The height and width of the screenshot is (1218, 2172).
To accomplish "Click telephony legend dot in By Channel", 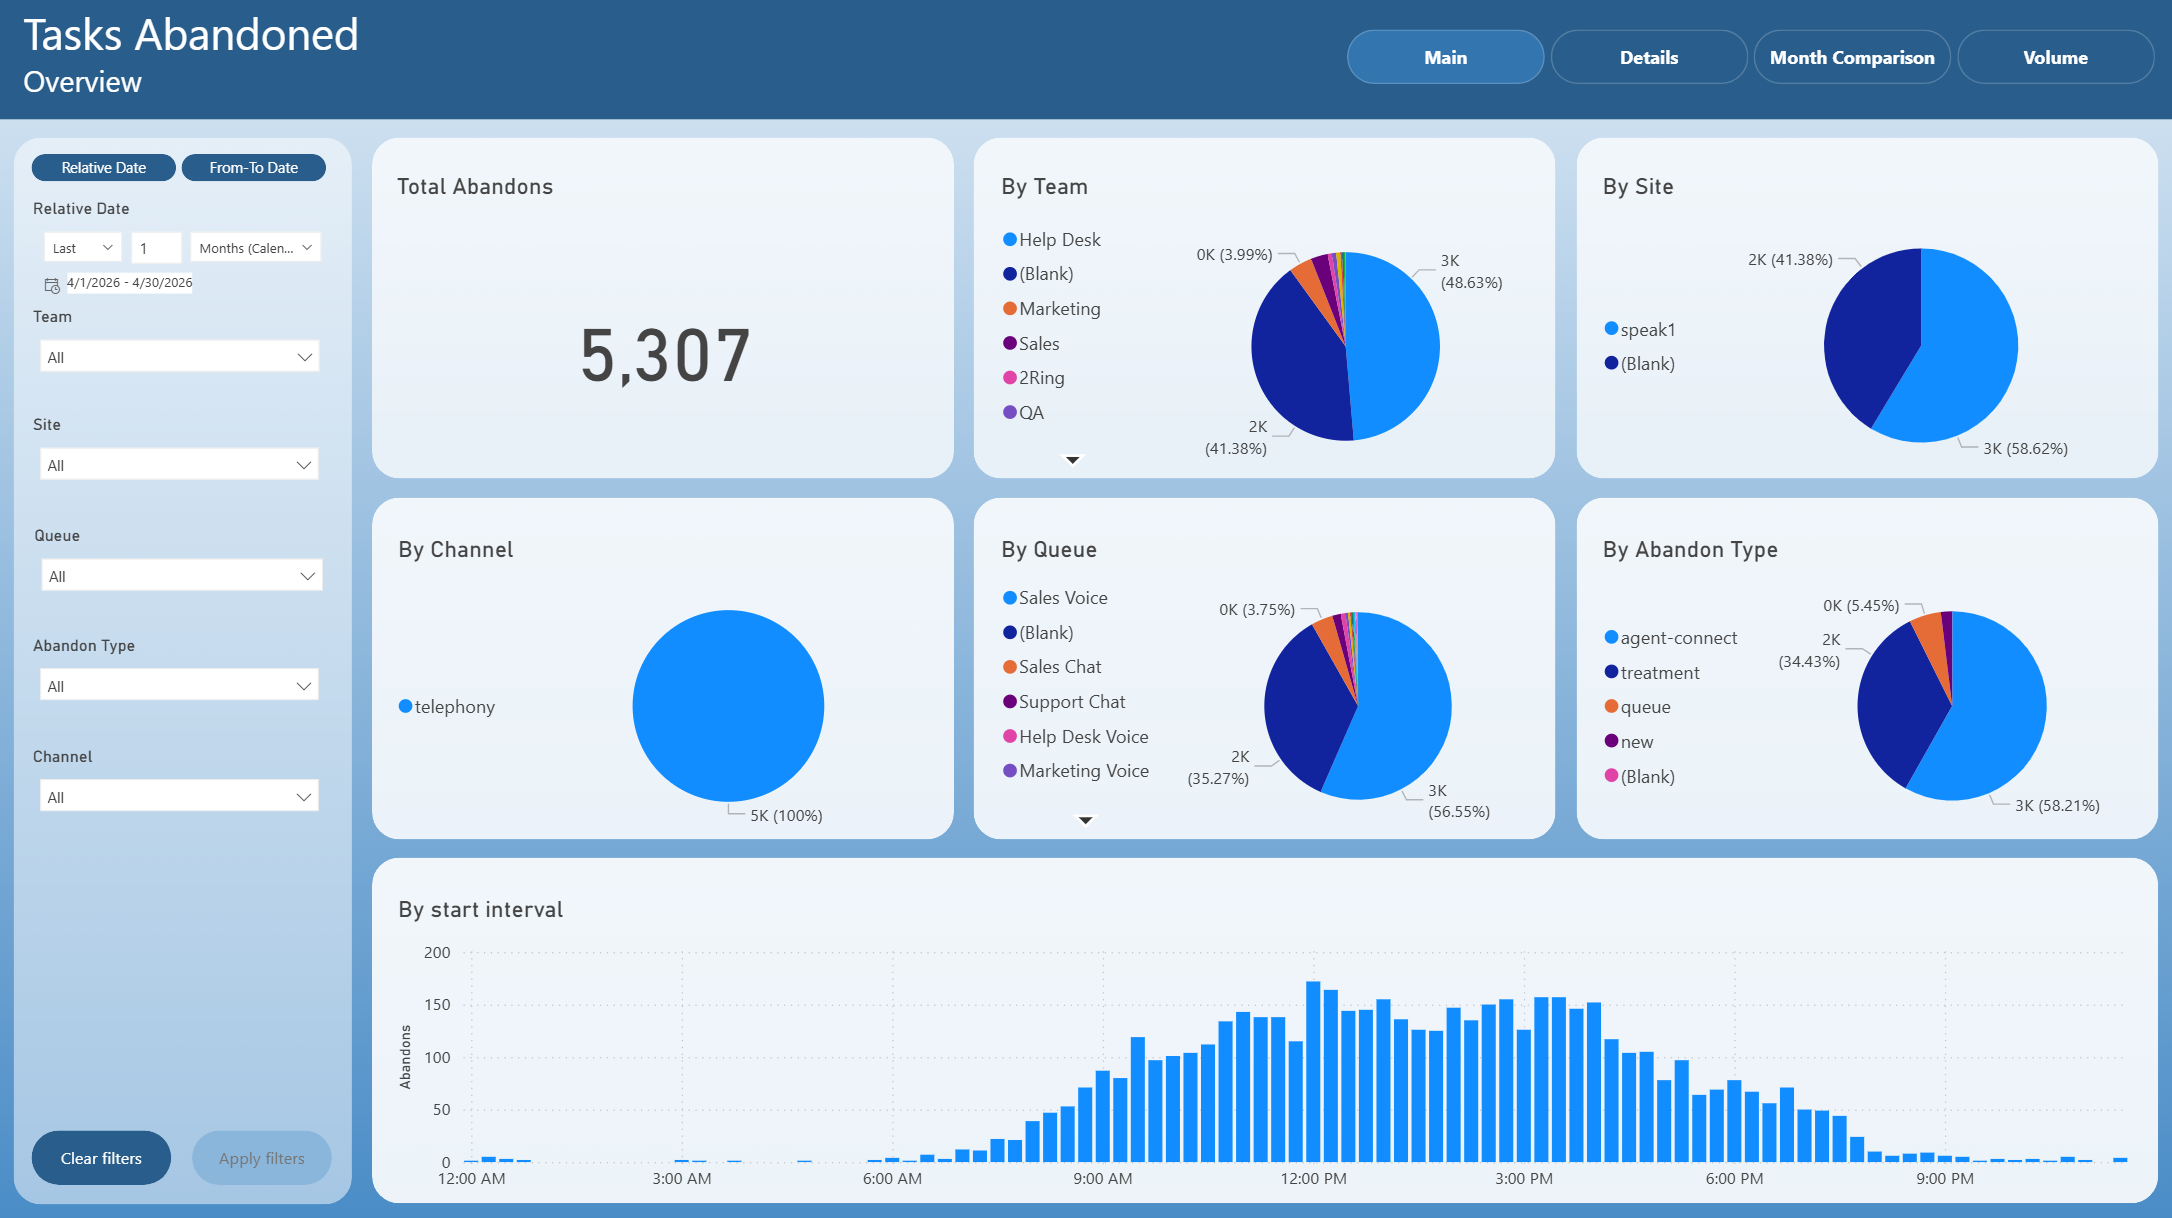I will pyautogui.click(x=405, y=706).
